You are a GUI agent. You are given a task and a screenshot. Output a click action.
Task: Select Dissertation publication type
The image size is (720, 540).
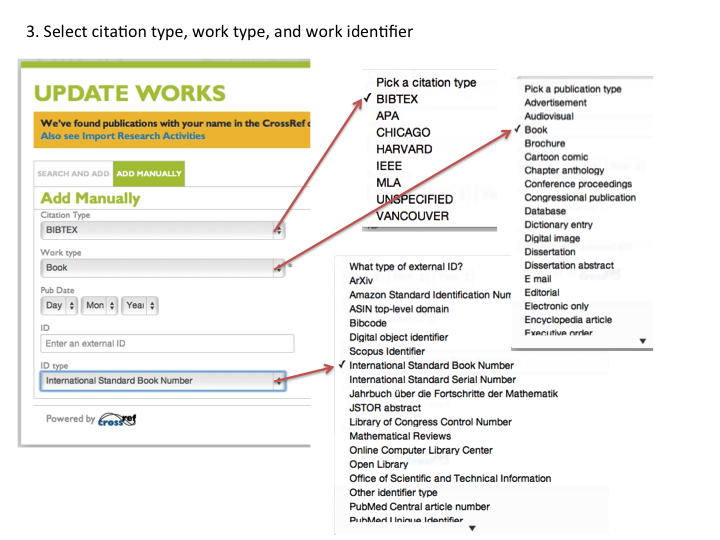pos(550,252)
